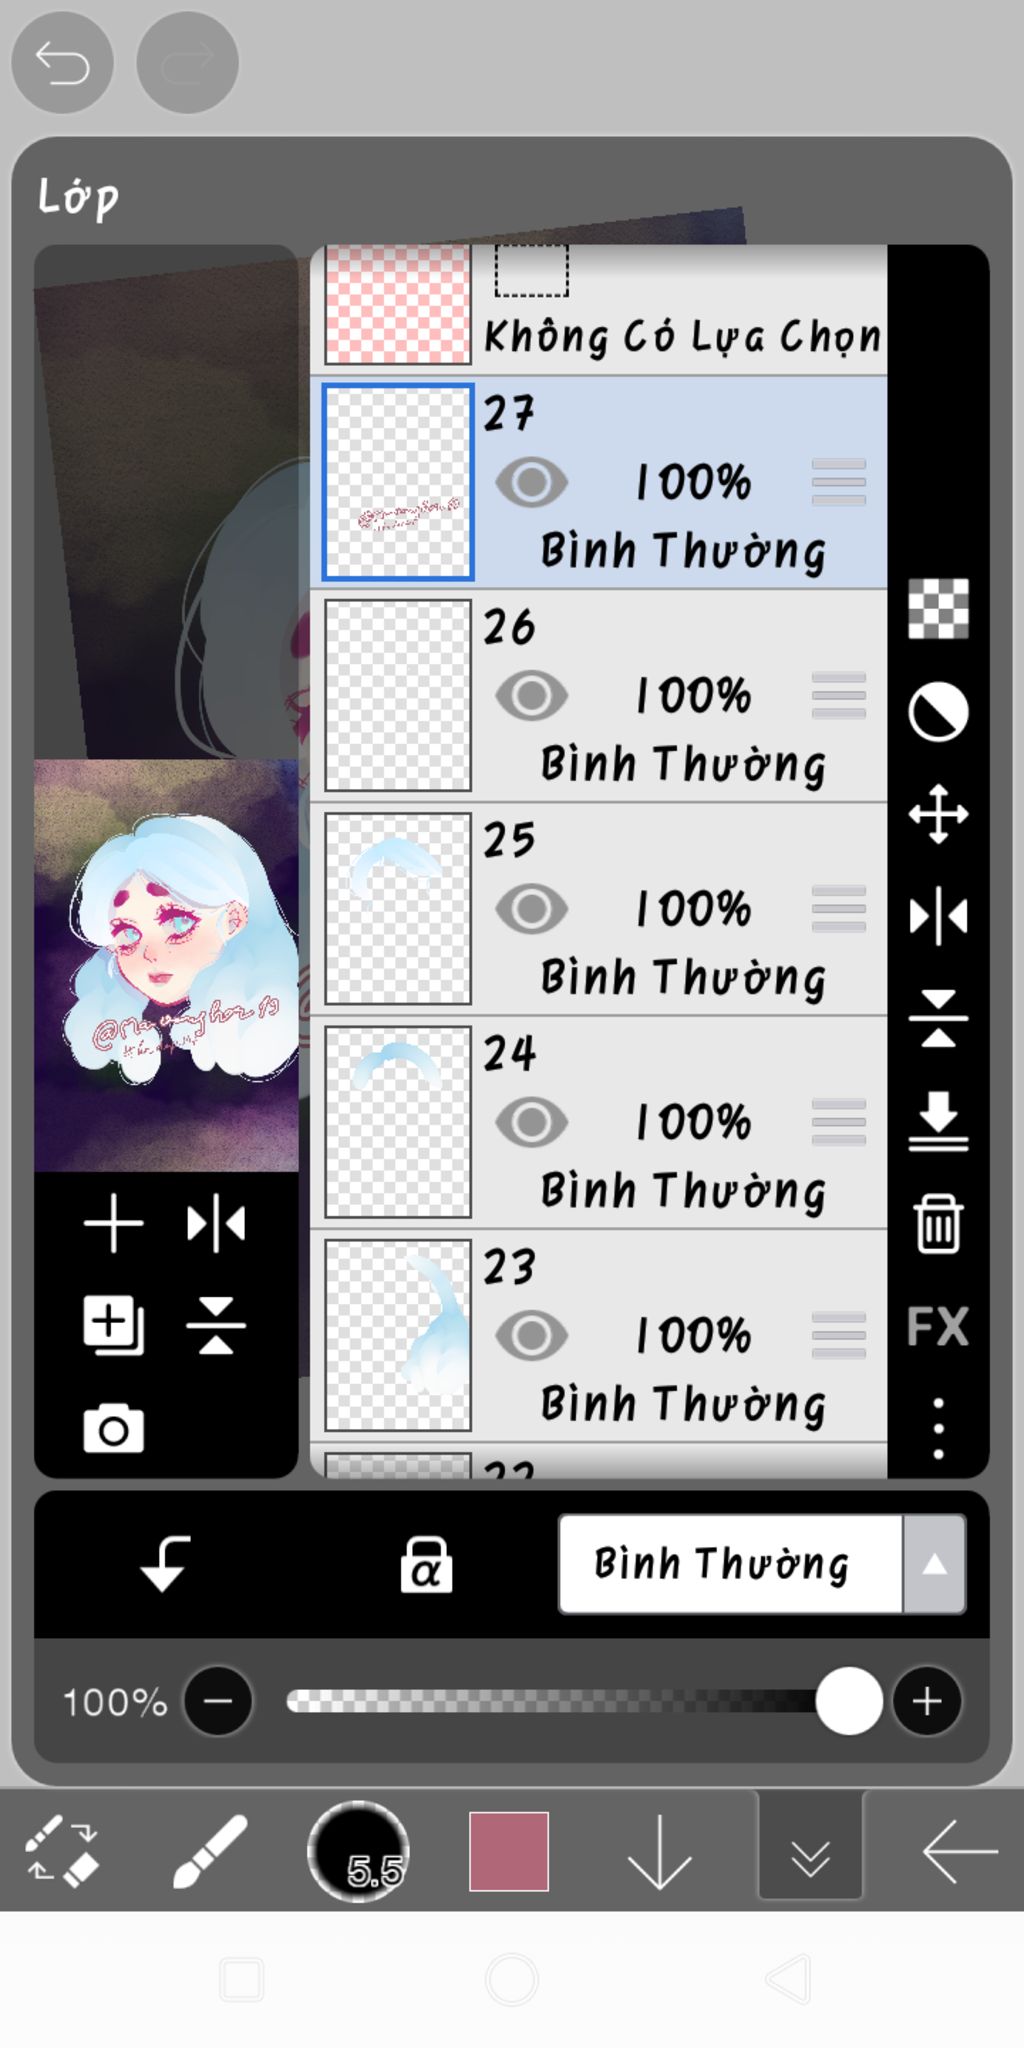
Task: Click the undo arrow button
Action: pyautogui.click(x=62, y=63)
